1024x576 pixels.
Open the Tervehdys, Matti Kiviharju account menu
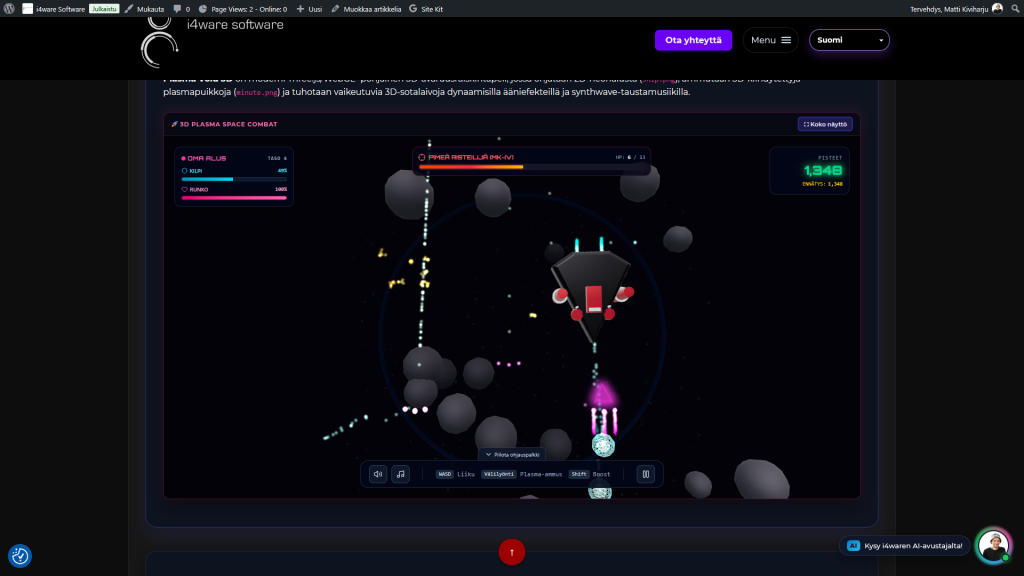(x=956, y=9)
